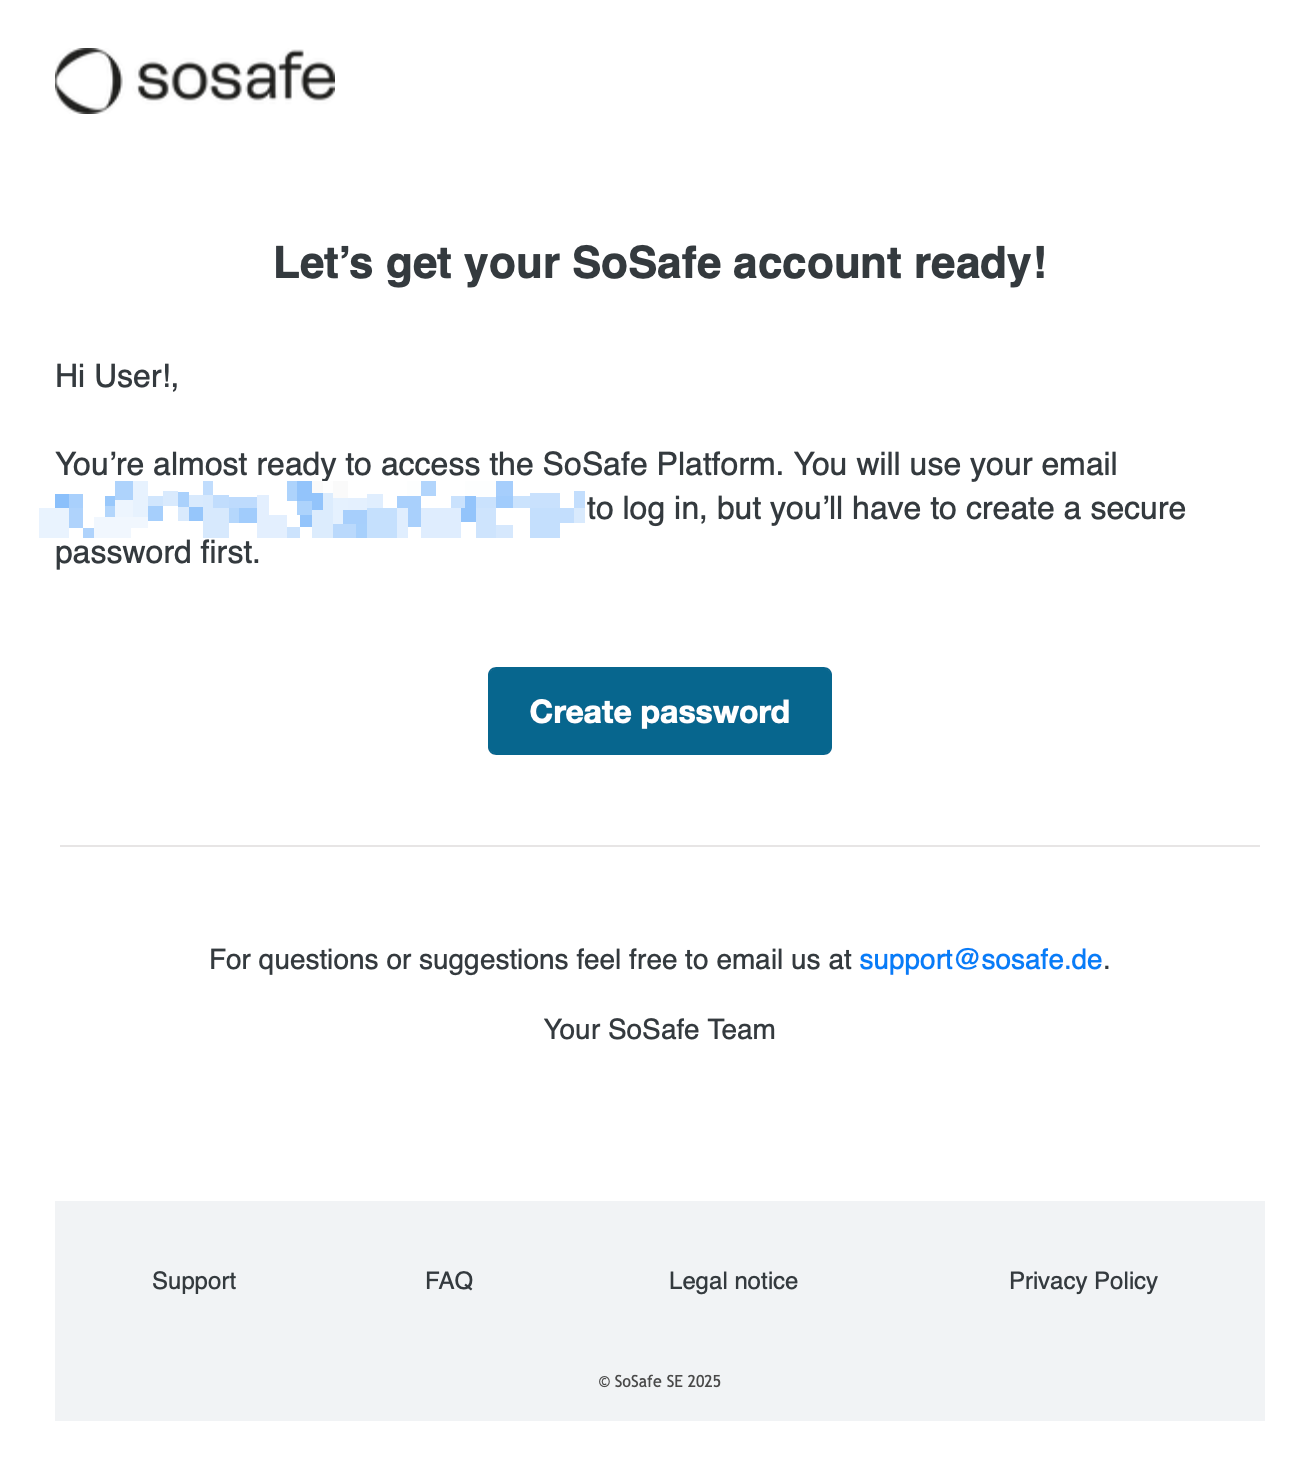
Task: Click the "You will use your email" phrase
Action: [x=955, y=465]
